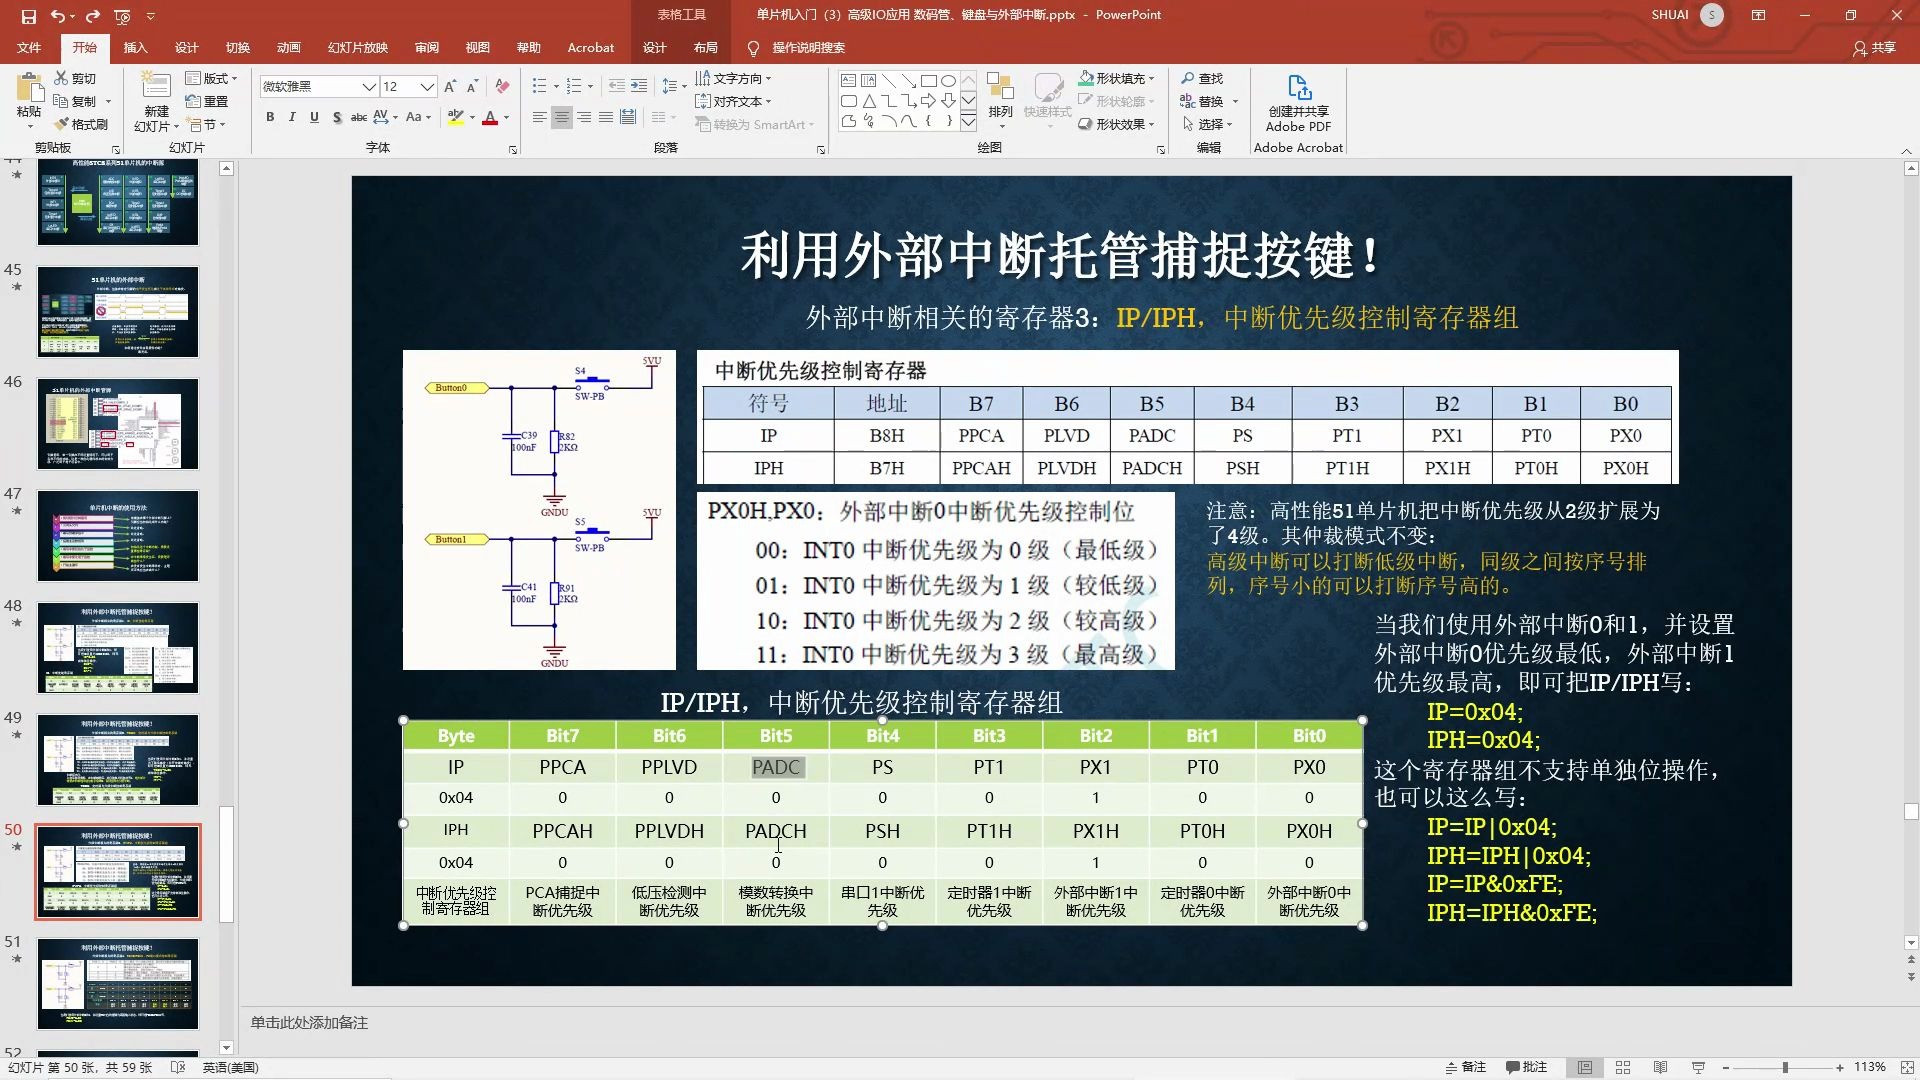Open the 幻灯片放映 ribbon tab
1920x1080 pixels.
pos(356,47)
